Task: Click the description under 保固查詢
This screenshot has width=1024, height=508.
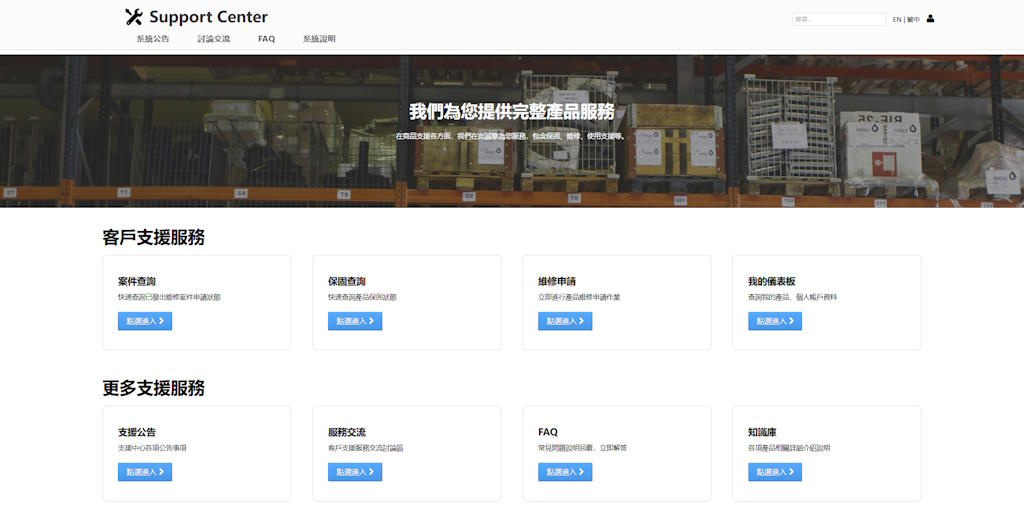Action: tap(362, 297)
